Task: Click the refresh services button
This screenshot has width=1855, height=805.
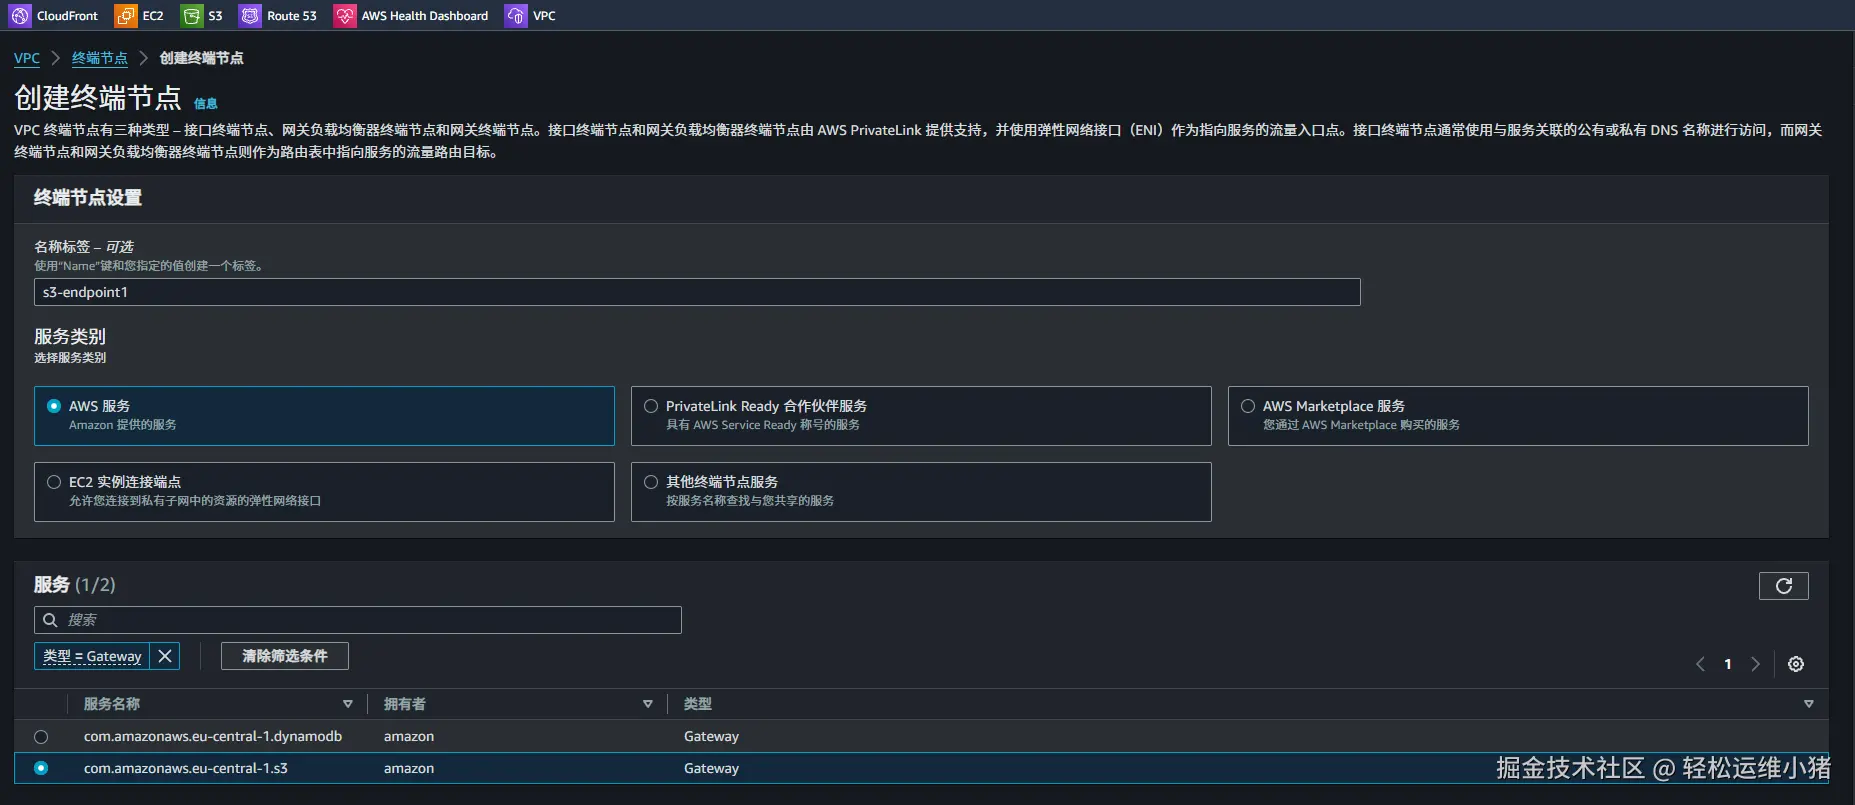Action: [x=1783, y=586]
